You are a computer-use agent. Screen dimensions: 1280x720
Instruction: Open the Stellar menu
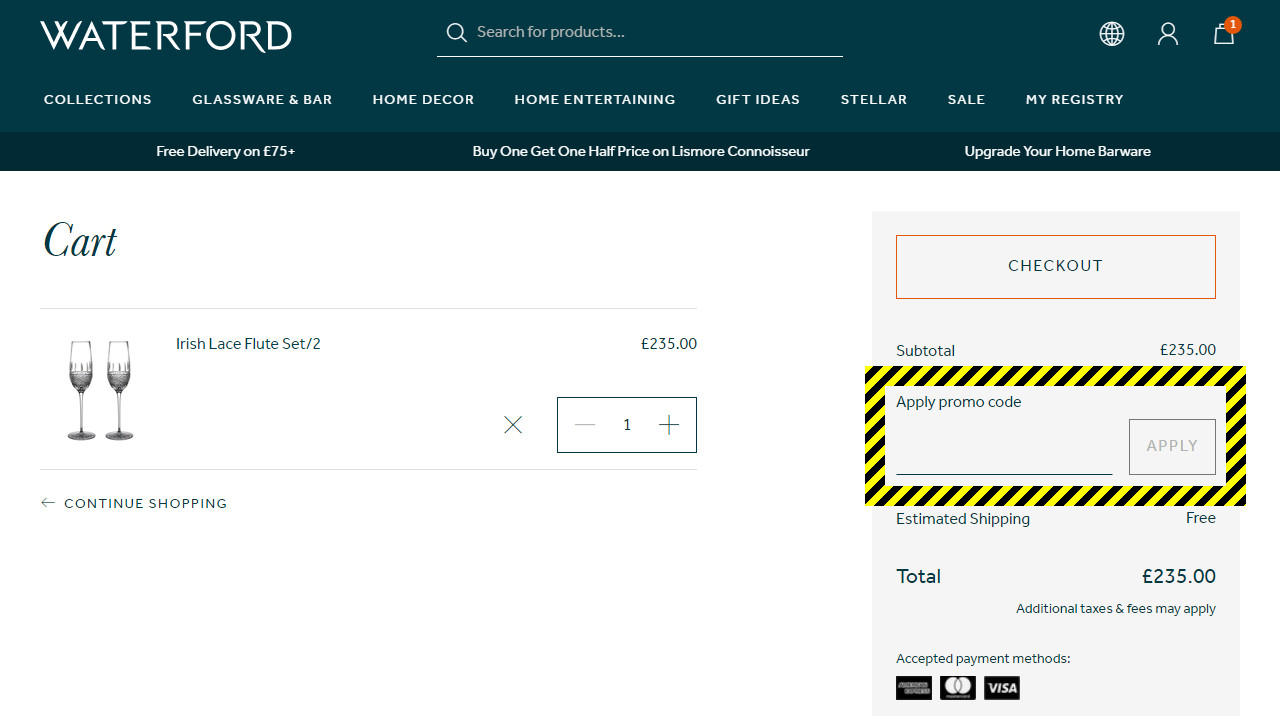874,99
